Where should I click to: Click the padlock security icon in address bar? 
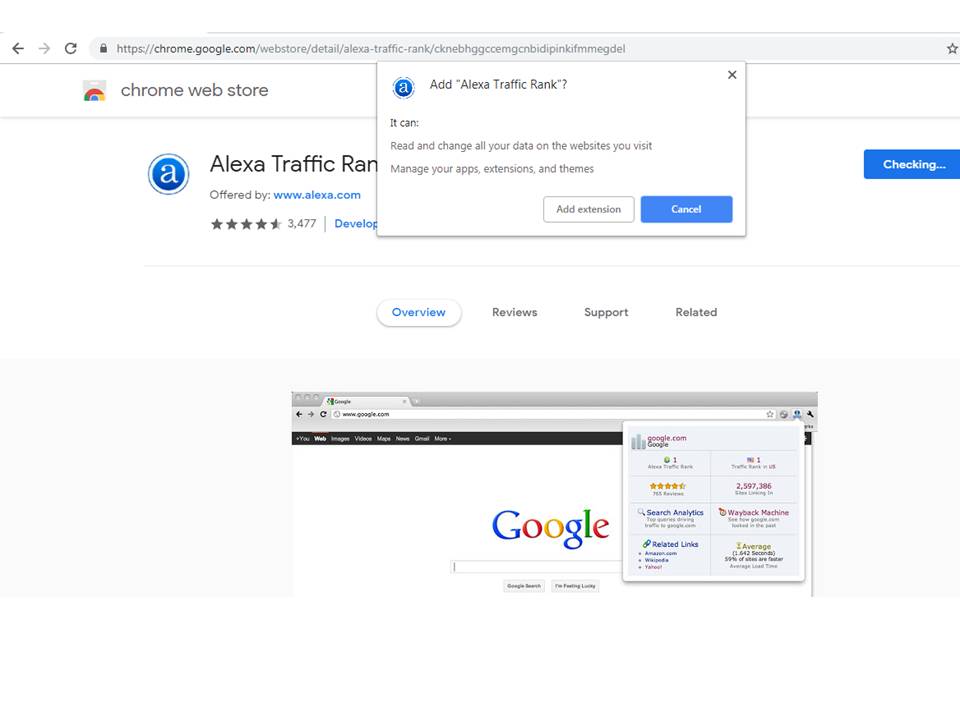pos(103,48)
